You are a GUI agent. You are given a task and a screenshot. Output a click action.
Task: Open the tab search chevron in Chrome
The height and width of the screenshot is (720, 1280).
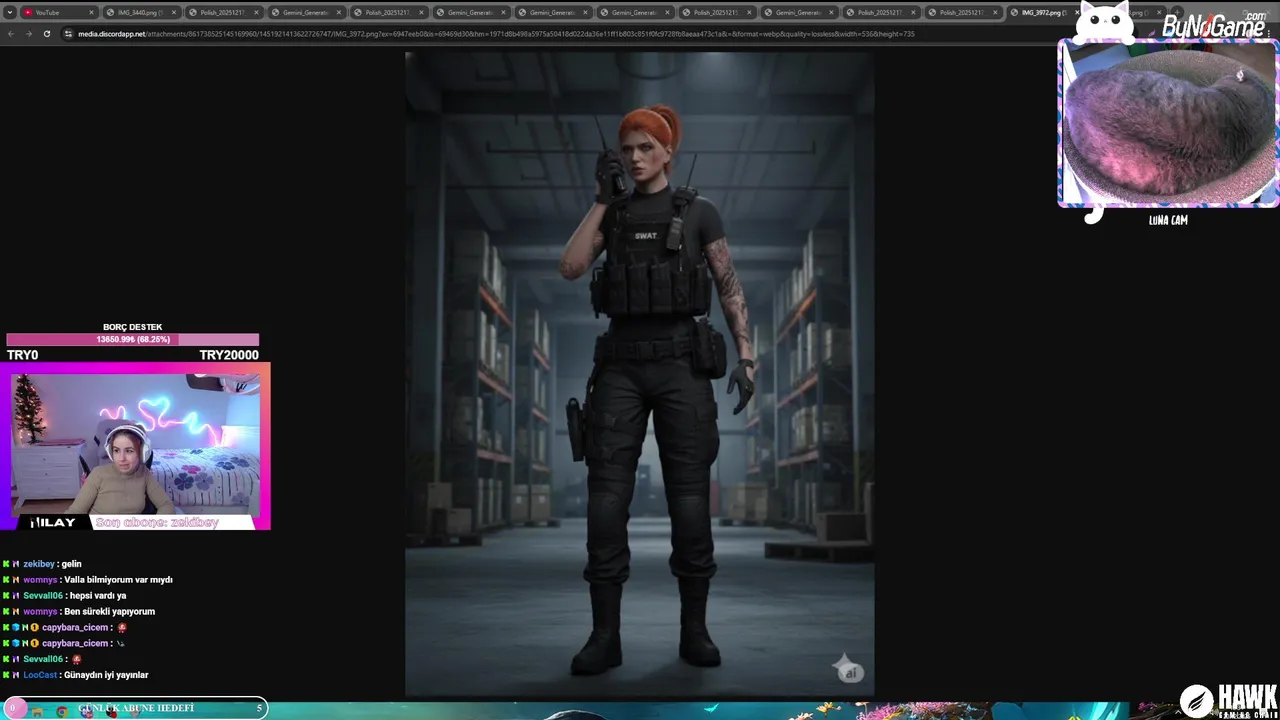coord(10,13)
